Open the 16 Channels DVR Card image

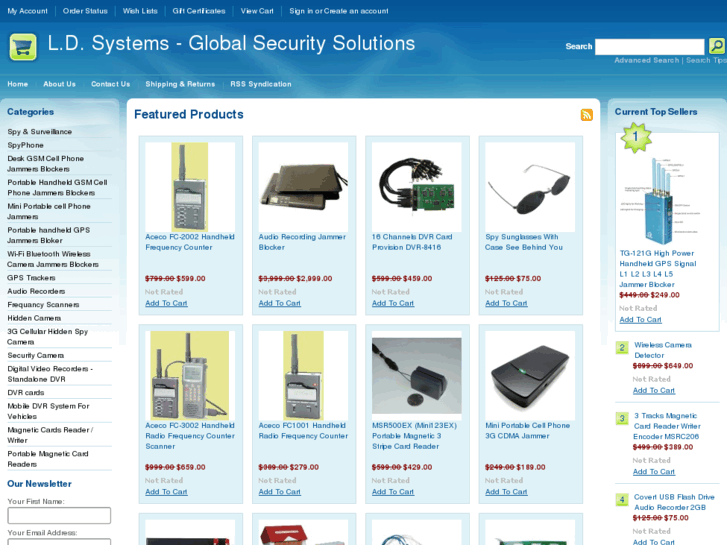click(416, 187)
